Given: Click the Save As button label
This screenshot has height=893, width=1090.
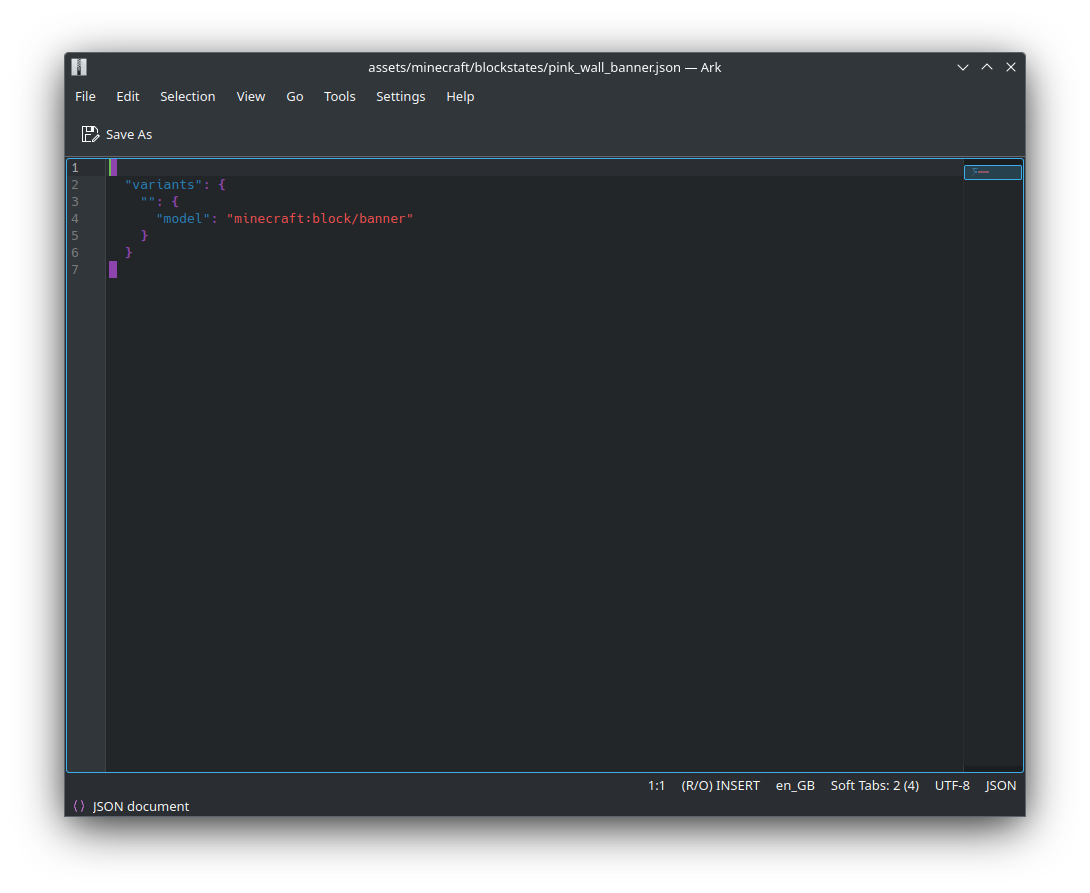Looking at the screenshot, I should 129,135.
